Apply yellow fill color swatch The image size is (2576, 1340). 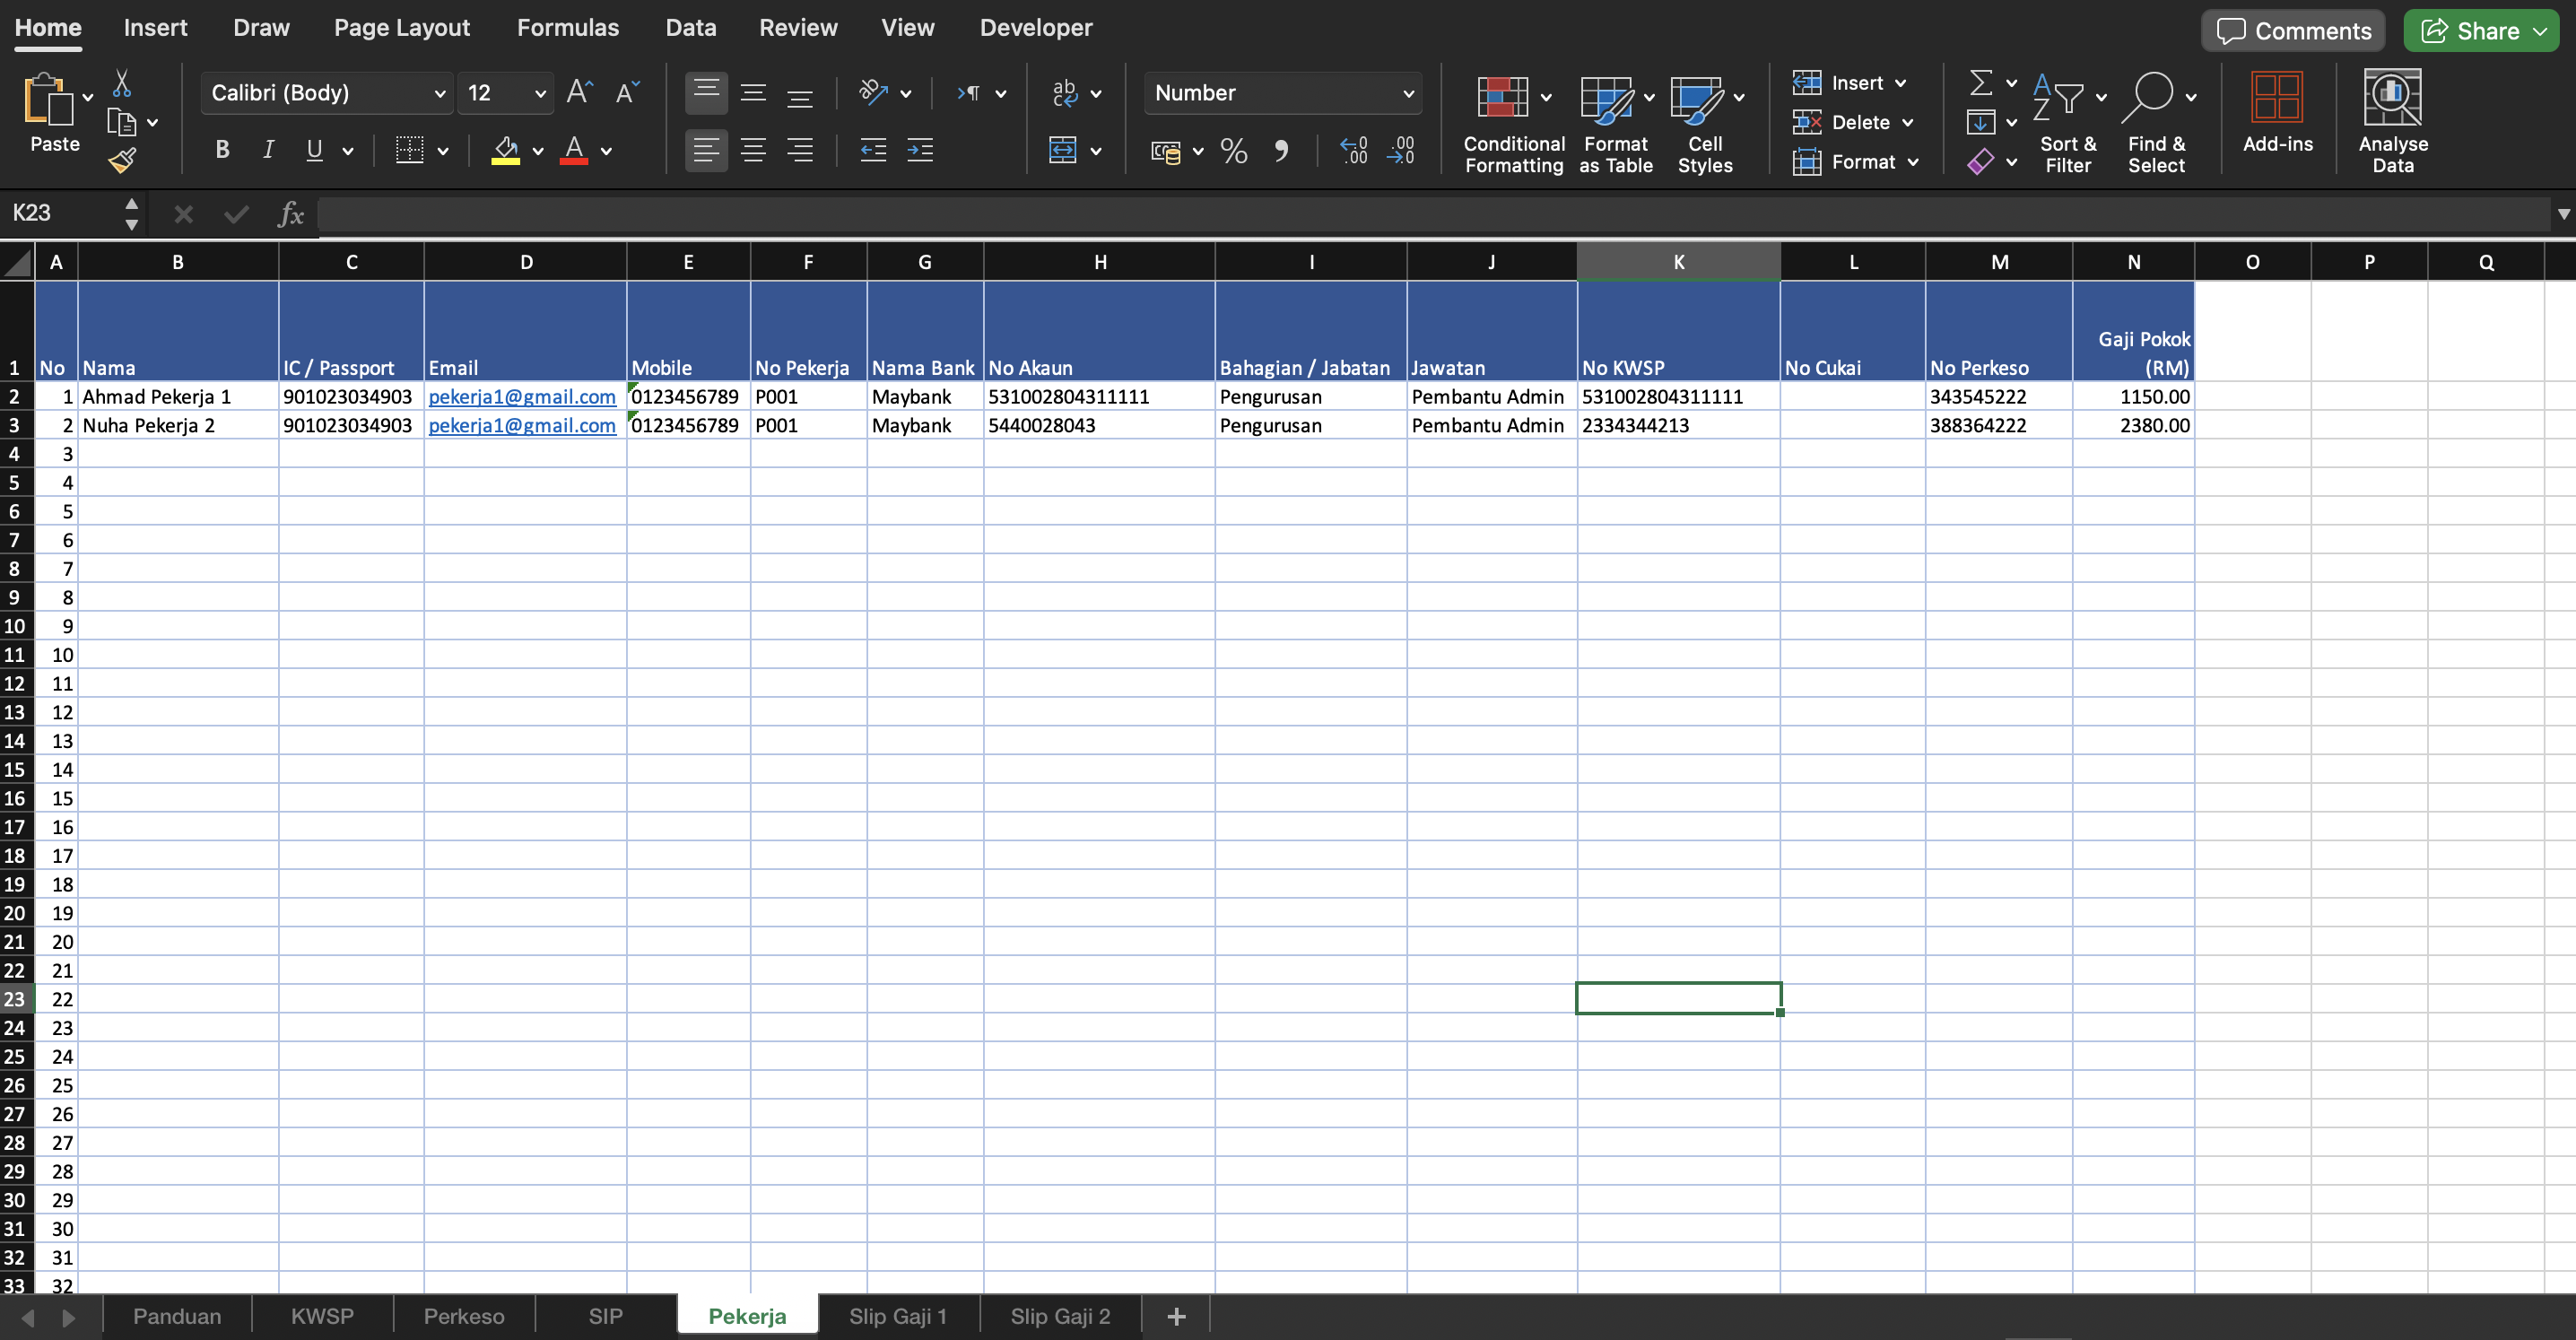point(505,150)
